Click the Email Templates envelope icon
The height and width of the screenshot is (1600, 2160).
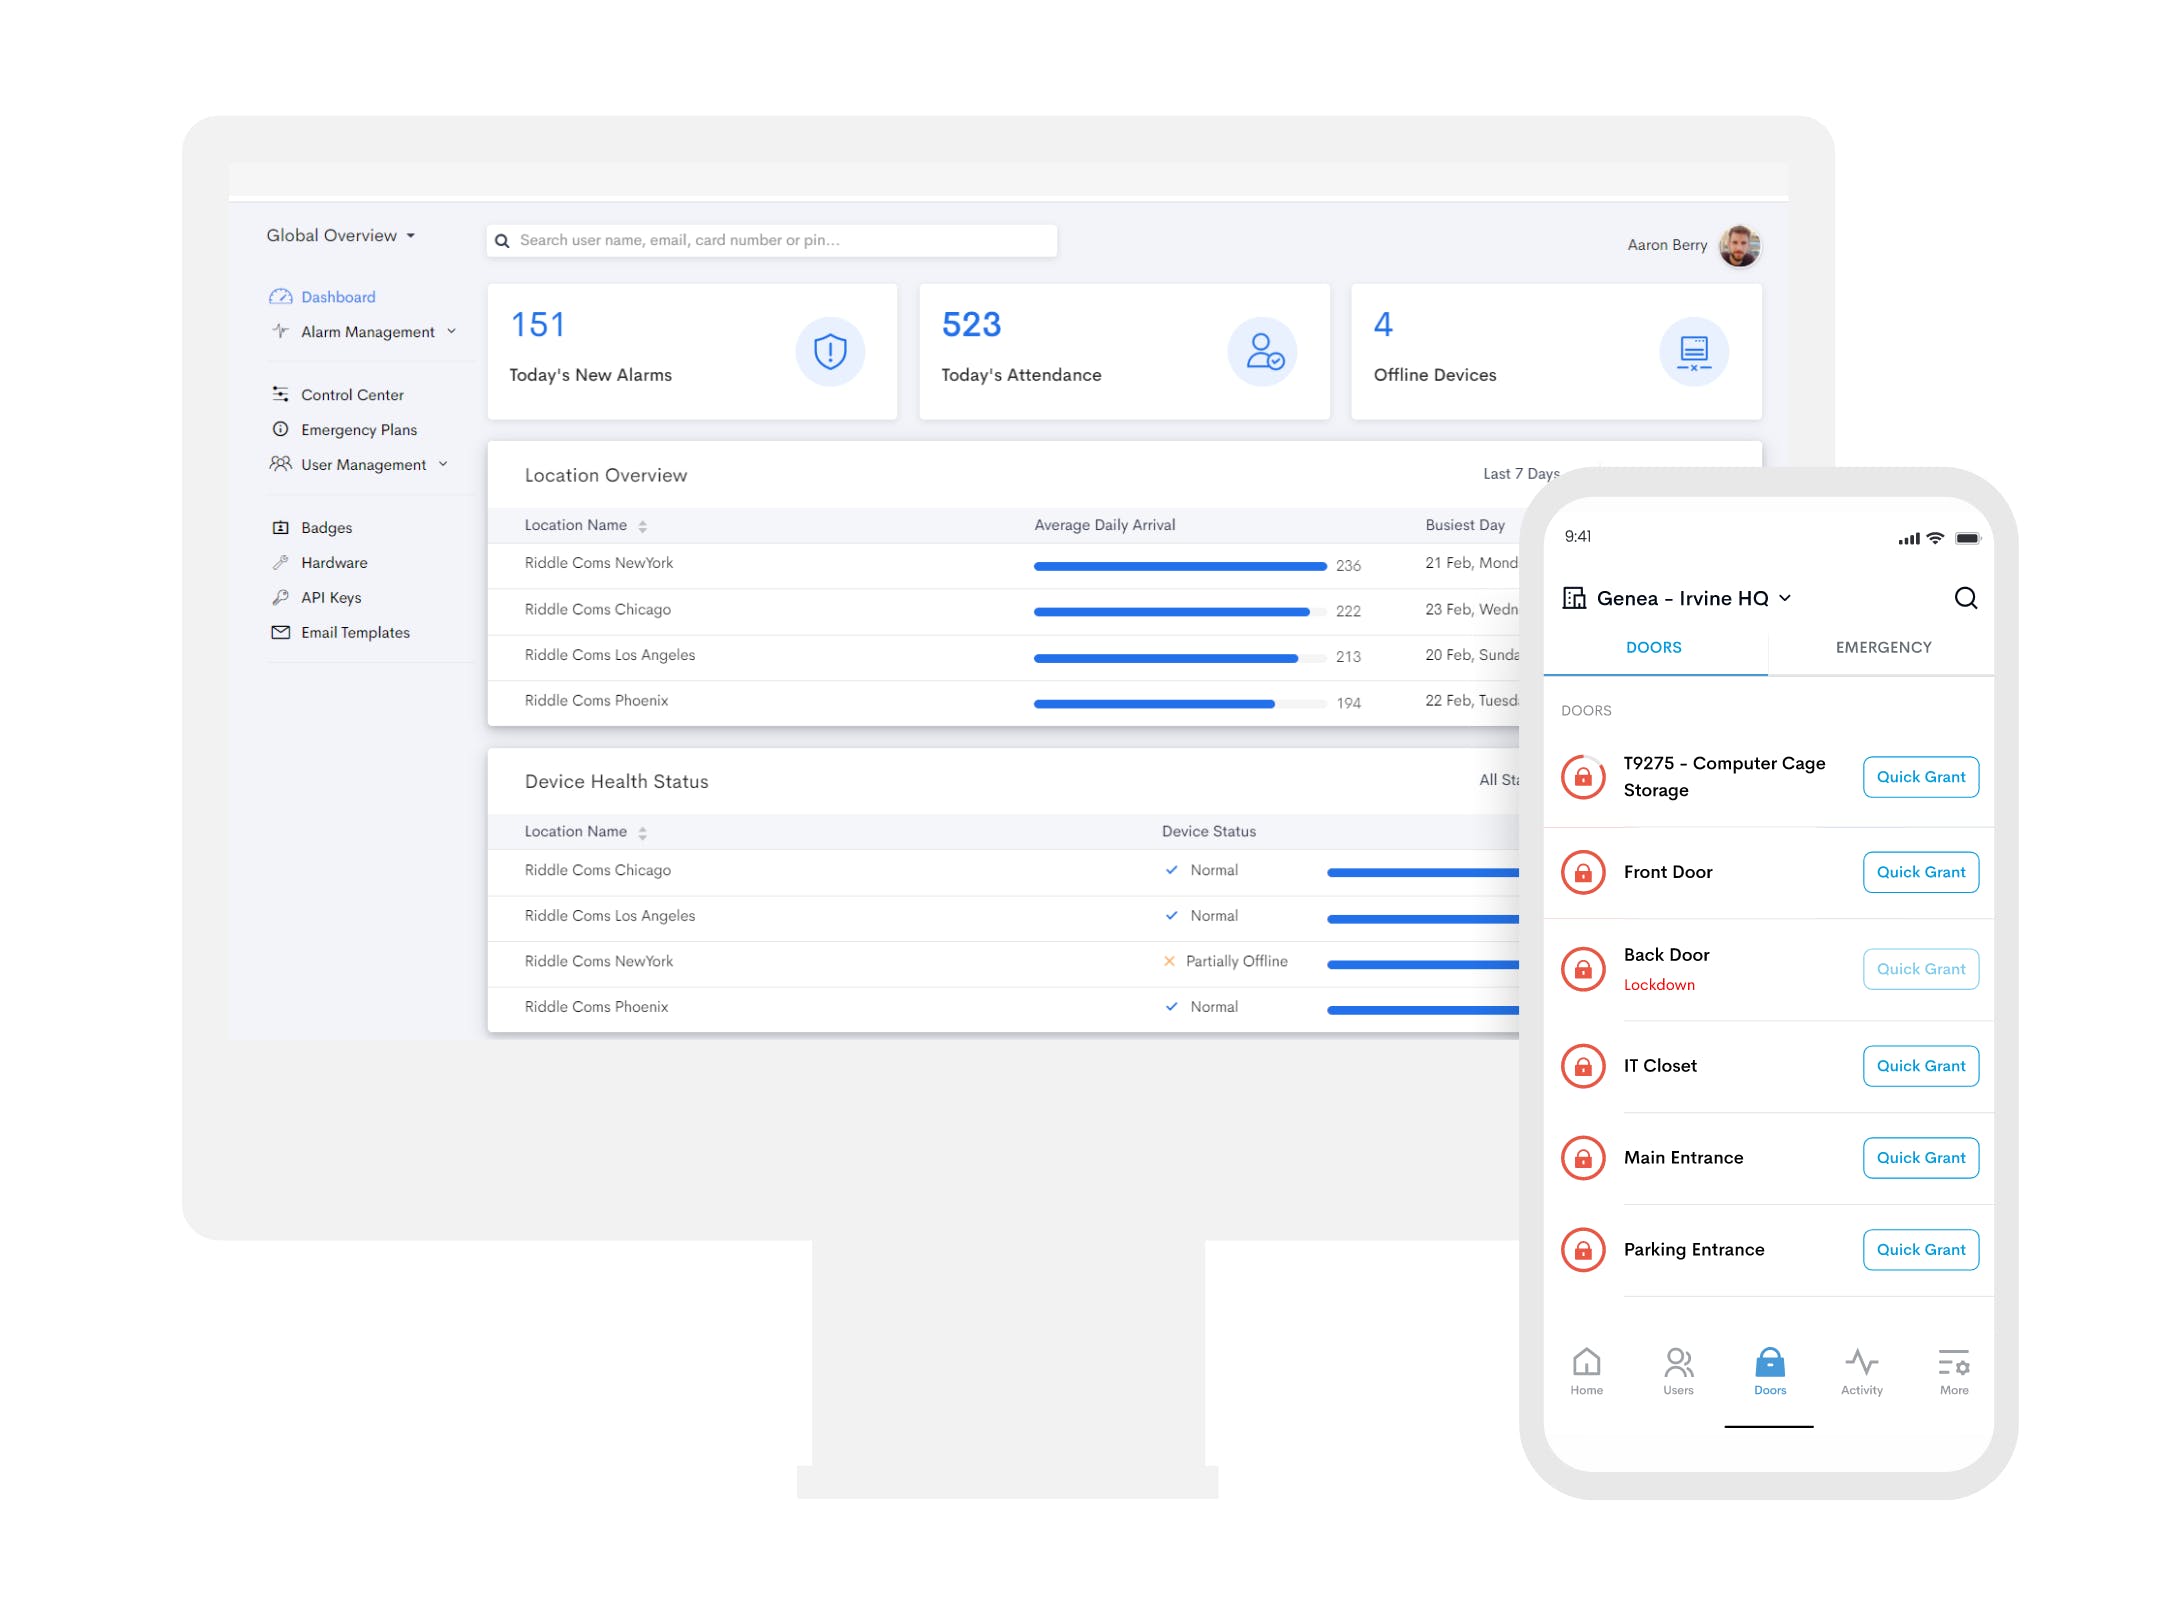click(280, 632)
